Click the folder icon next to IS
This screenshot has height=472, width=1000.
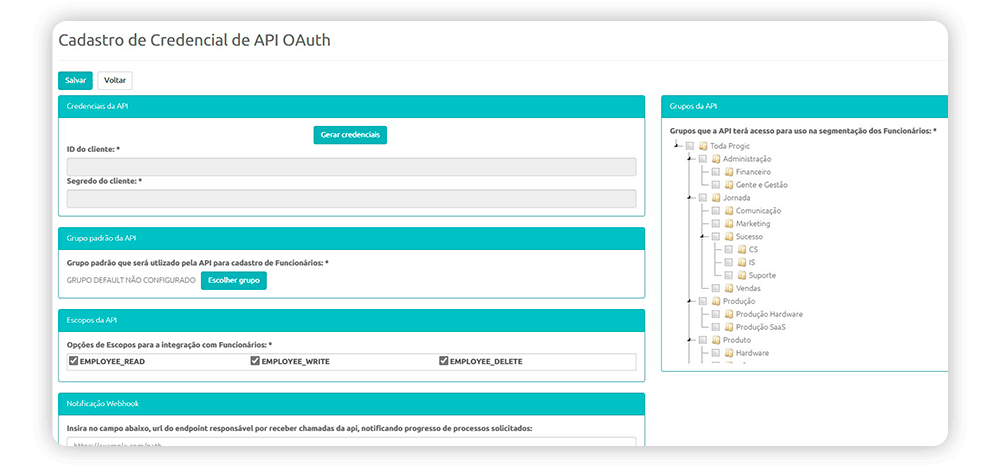coord(741,262)
